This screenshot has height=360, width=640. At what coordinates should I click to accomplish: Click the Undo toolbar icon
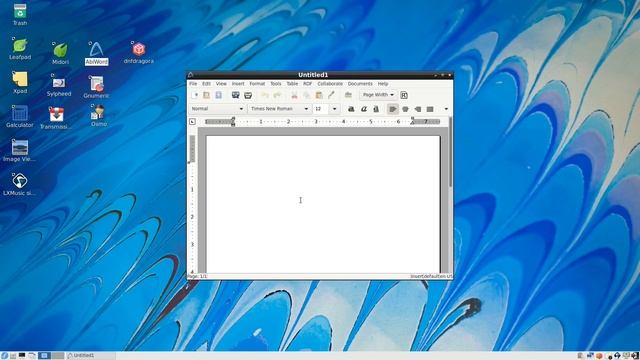click(265, 95)
